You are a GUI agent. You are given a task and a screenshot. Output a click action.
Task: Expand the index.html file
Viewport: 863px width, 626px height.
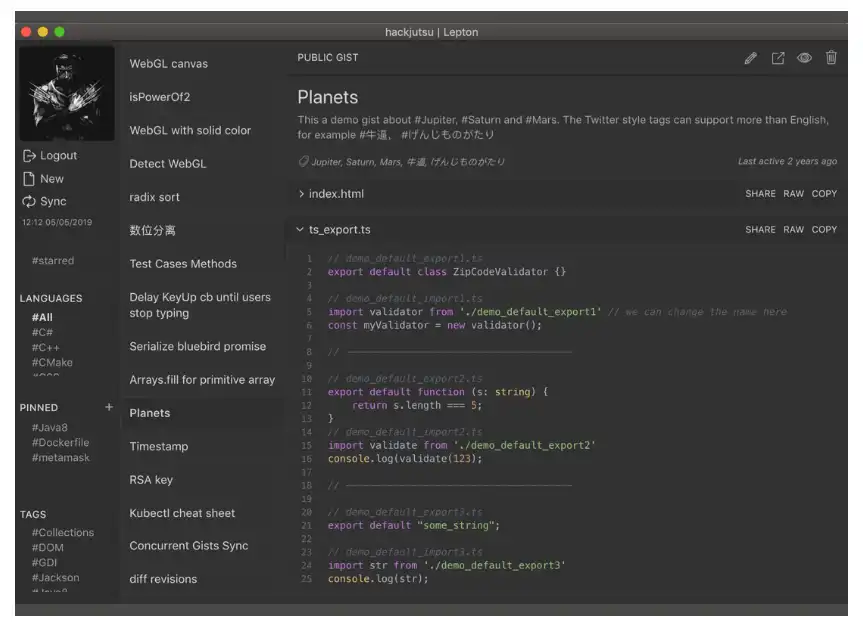(302, 194)
